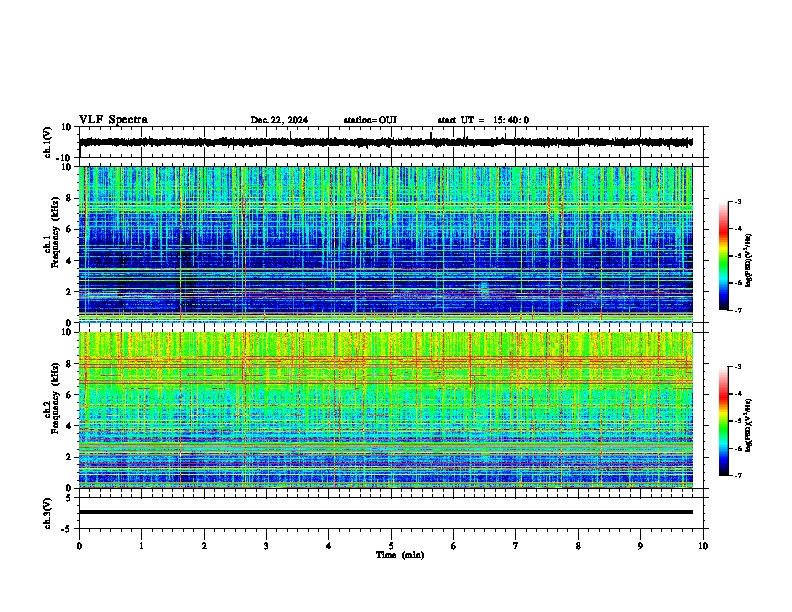Click the ch.1 log(PSD) color bar label

748,261
